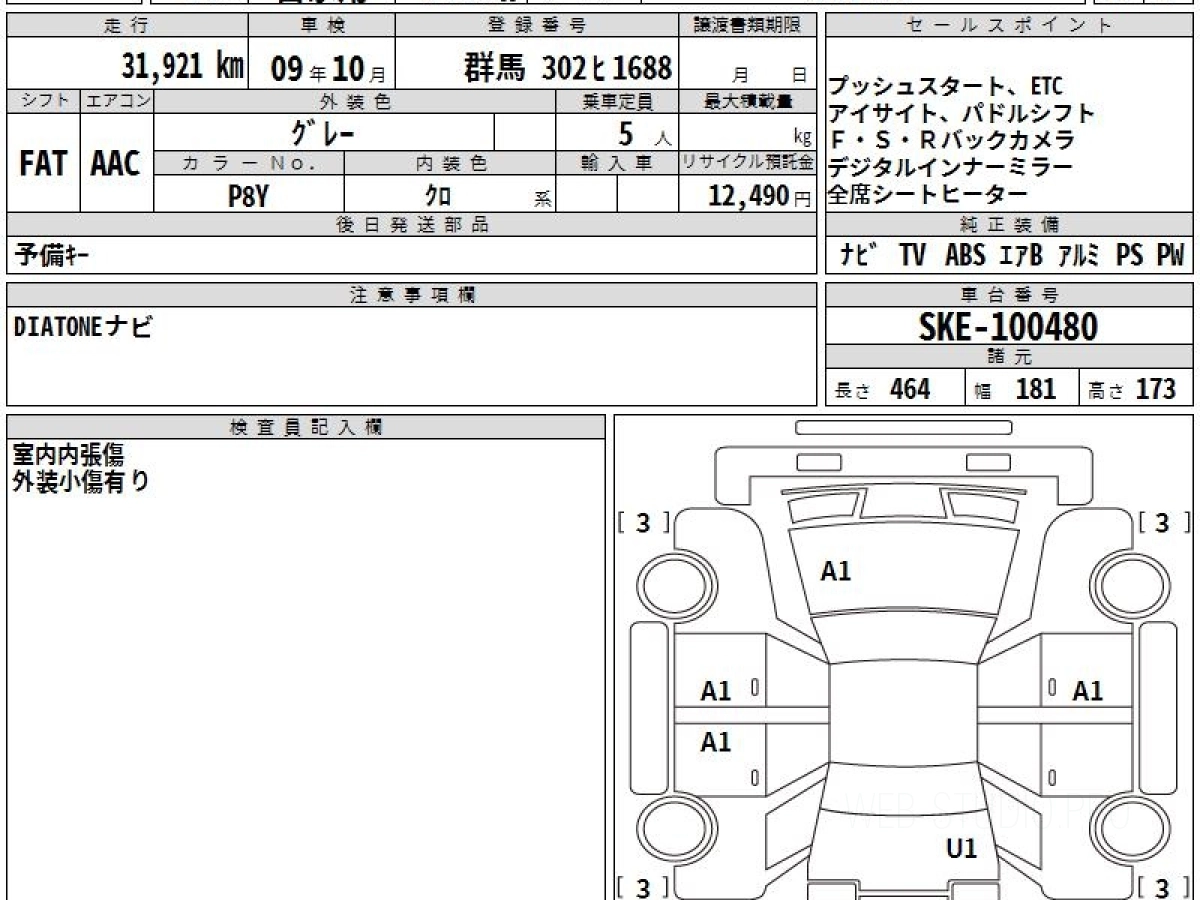Click the U1 mark on the diagram

[961, 849]
